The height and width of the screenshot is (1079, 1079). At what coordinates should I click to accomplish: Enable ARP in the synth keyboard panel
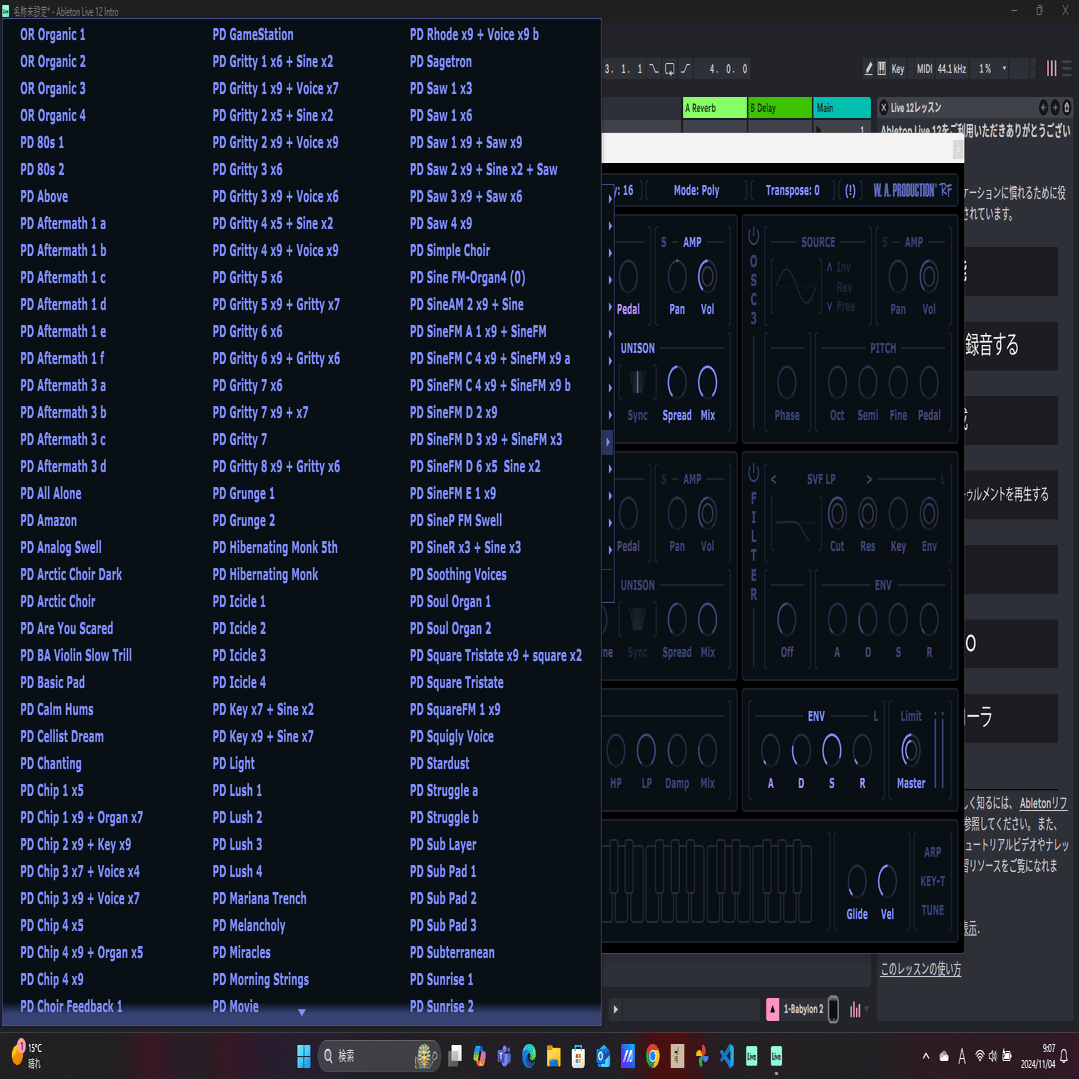pos(932,852)
